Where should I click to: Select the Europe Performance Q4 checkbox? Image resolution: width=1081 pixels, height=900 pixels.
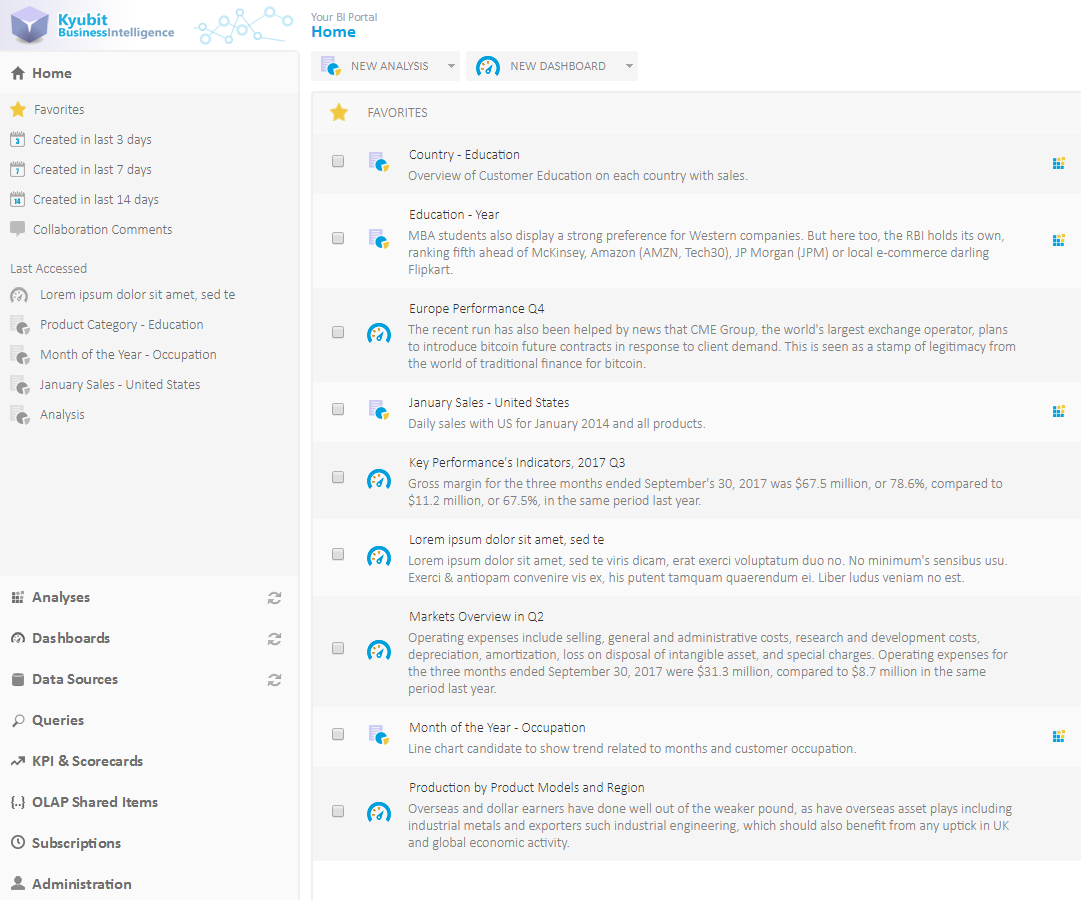click(x=338, y=332)
